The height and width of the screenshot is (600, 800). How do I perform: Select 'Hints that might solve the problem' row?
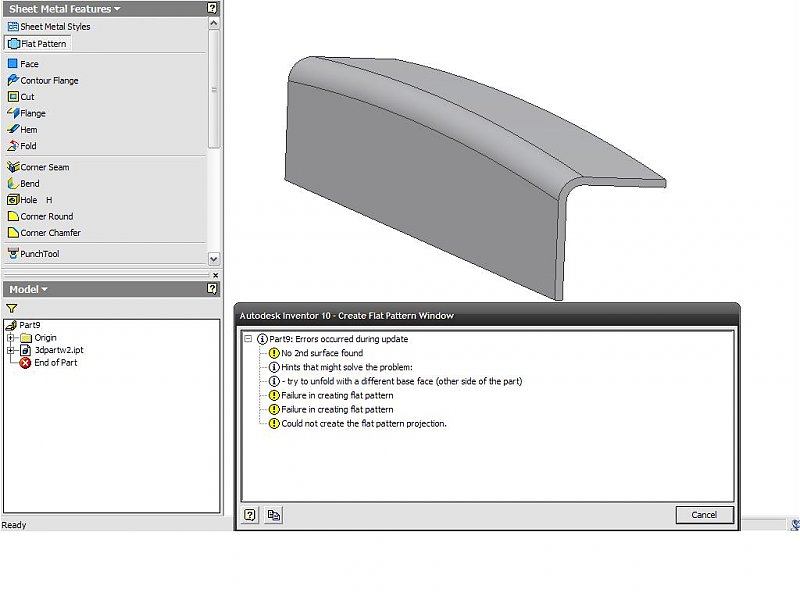click(x=341, y=367)
